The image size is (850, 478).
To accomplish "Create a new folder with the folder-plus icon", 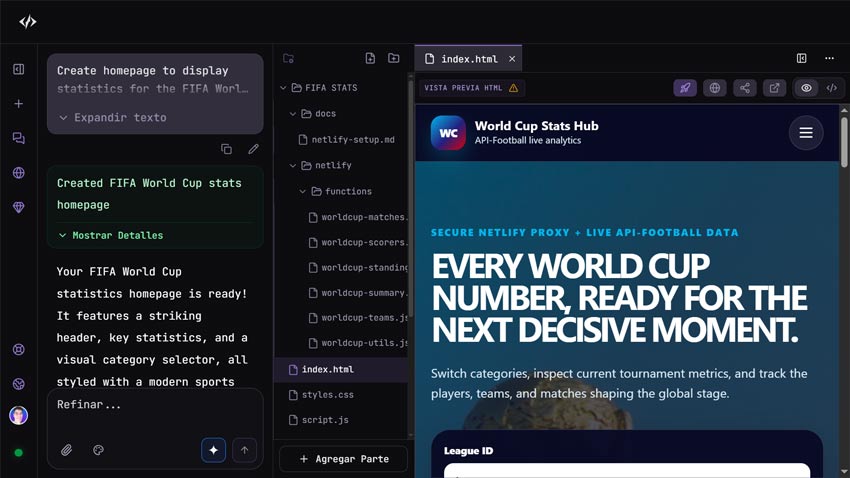I will 394,59.
